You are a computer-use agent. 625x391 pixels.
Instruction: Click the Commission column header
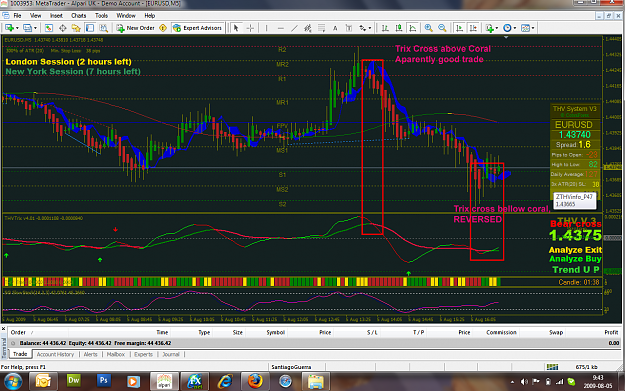pyautogui.click(x=501, y=332)
